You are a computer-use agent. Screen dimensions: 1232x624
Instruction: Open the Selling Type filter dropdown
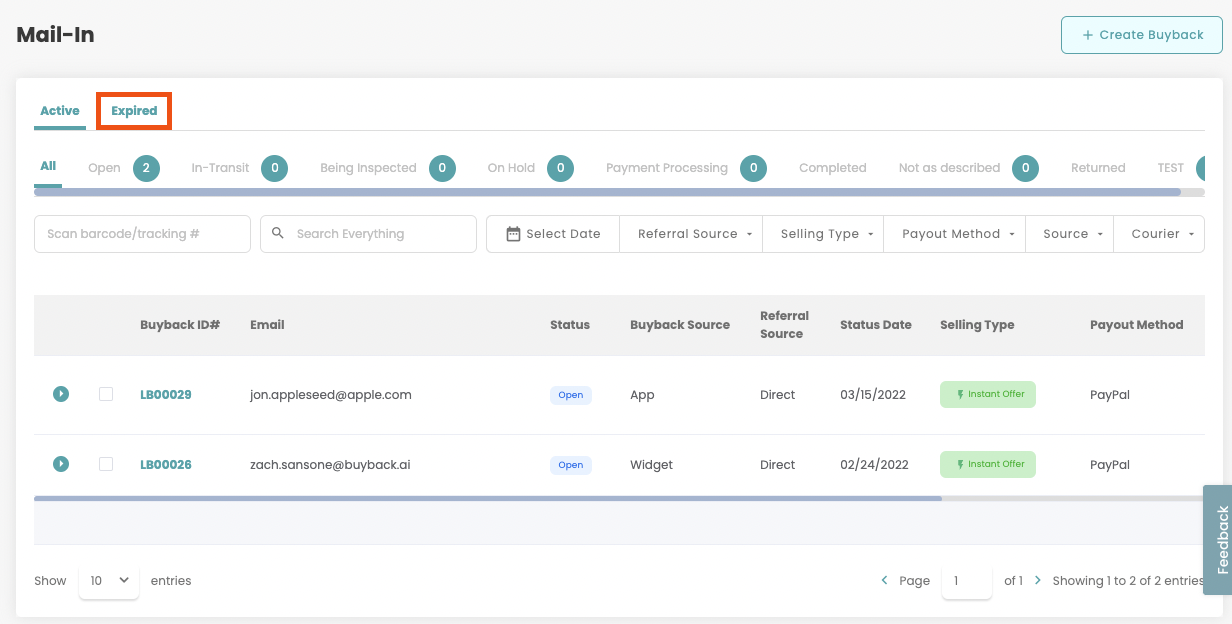[823, 234]
